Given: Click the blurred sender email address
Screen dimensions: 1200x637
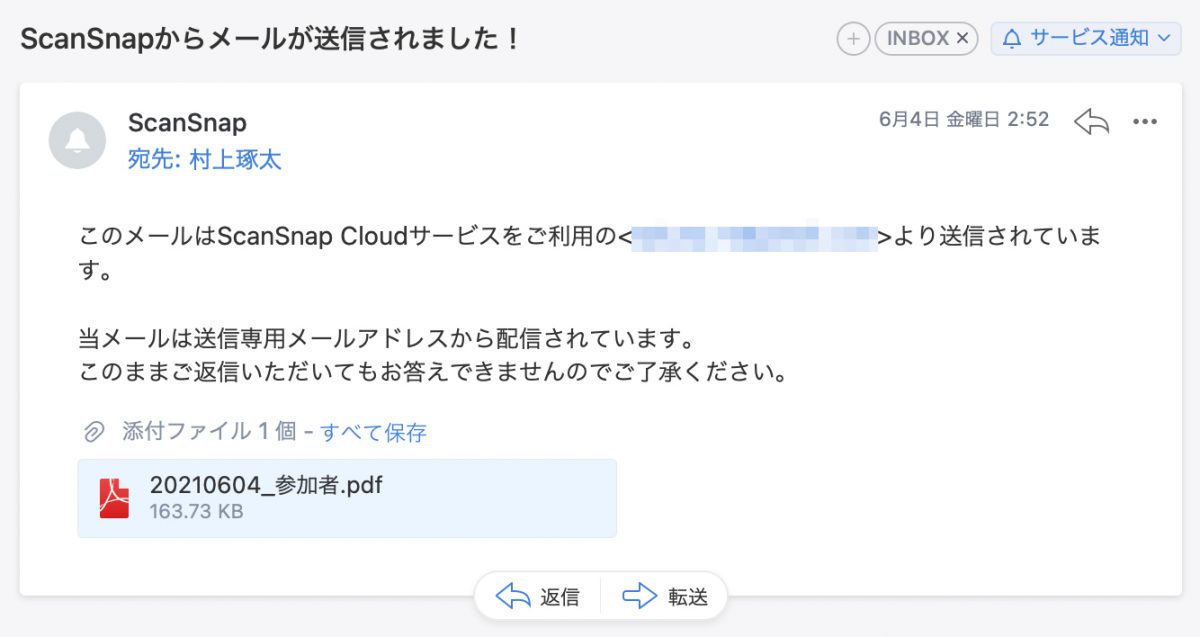Looking at the screenshot, I should pos(755,238).
